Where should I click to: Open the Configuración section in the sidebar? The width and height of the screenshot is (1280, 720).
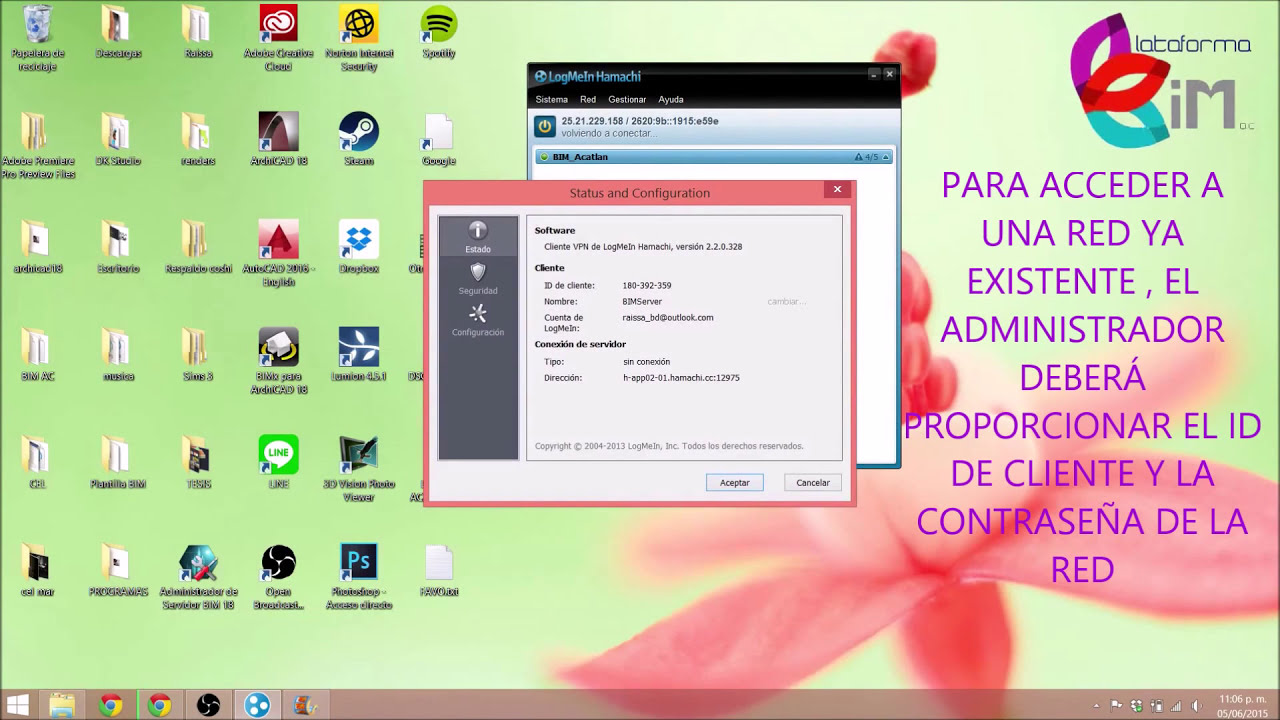478,320
